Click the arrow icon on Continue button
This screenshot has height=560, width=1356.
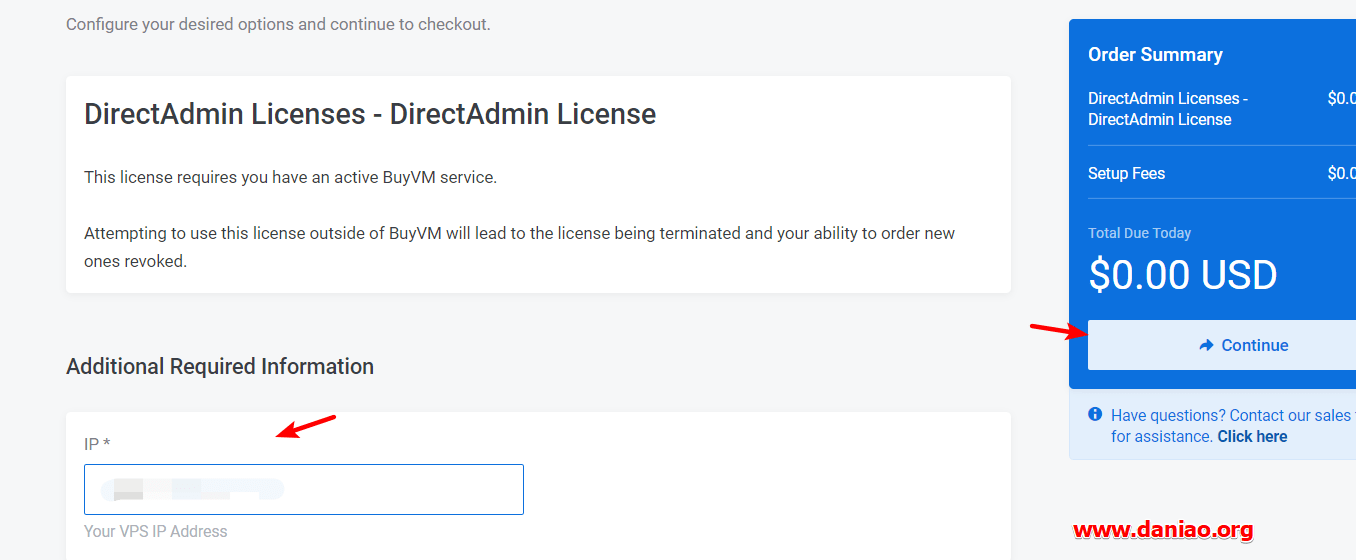pyautogui.click(x=1206, y=345)
